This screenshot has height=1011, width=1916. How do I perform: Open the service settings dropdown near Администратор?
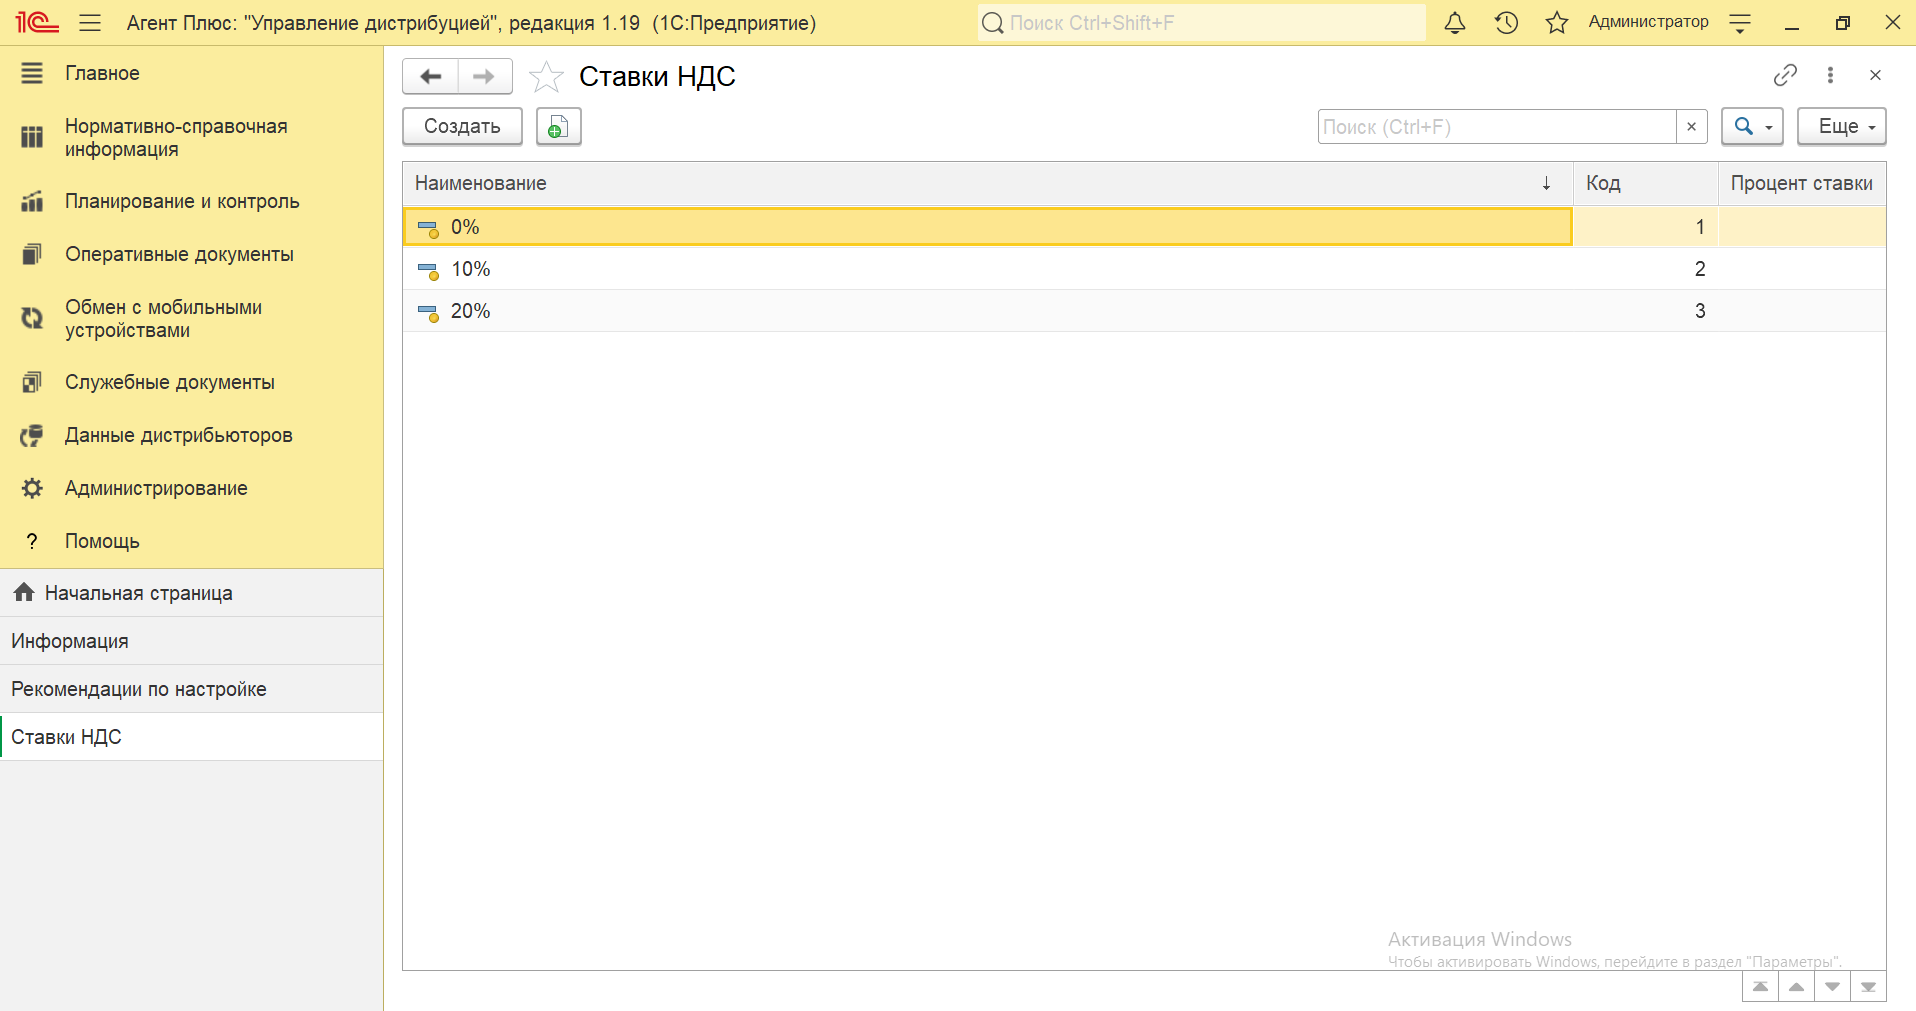click(x=1740, y=23)
